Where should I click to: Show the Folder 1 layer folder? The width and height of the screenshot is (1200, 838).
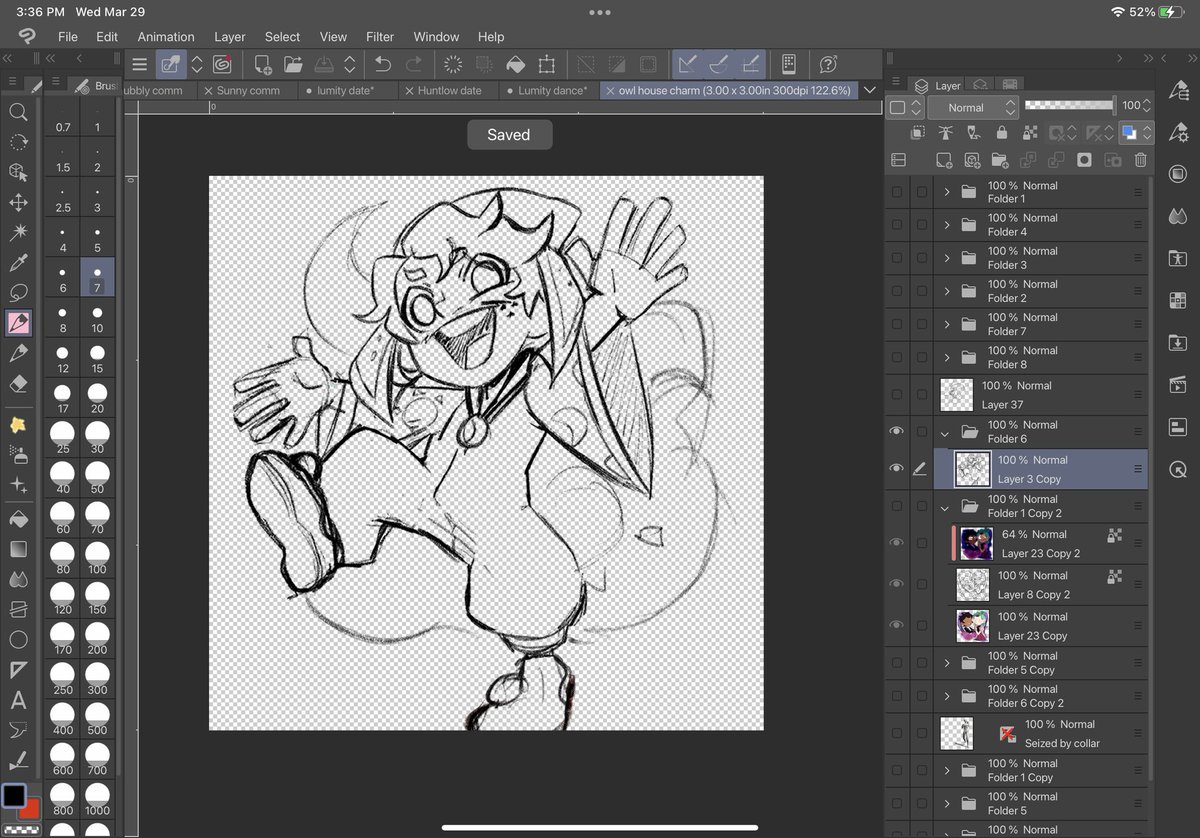[896, 192]
